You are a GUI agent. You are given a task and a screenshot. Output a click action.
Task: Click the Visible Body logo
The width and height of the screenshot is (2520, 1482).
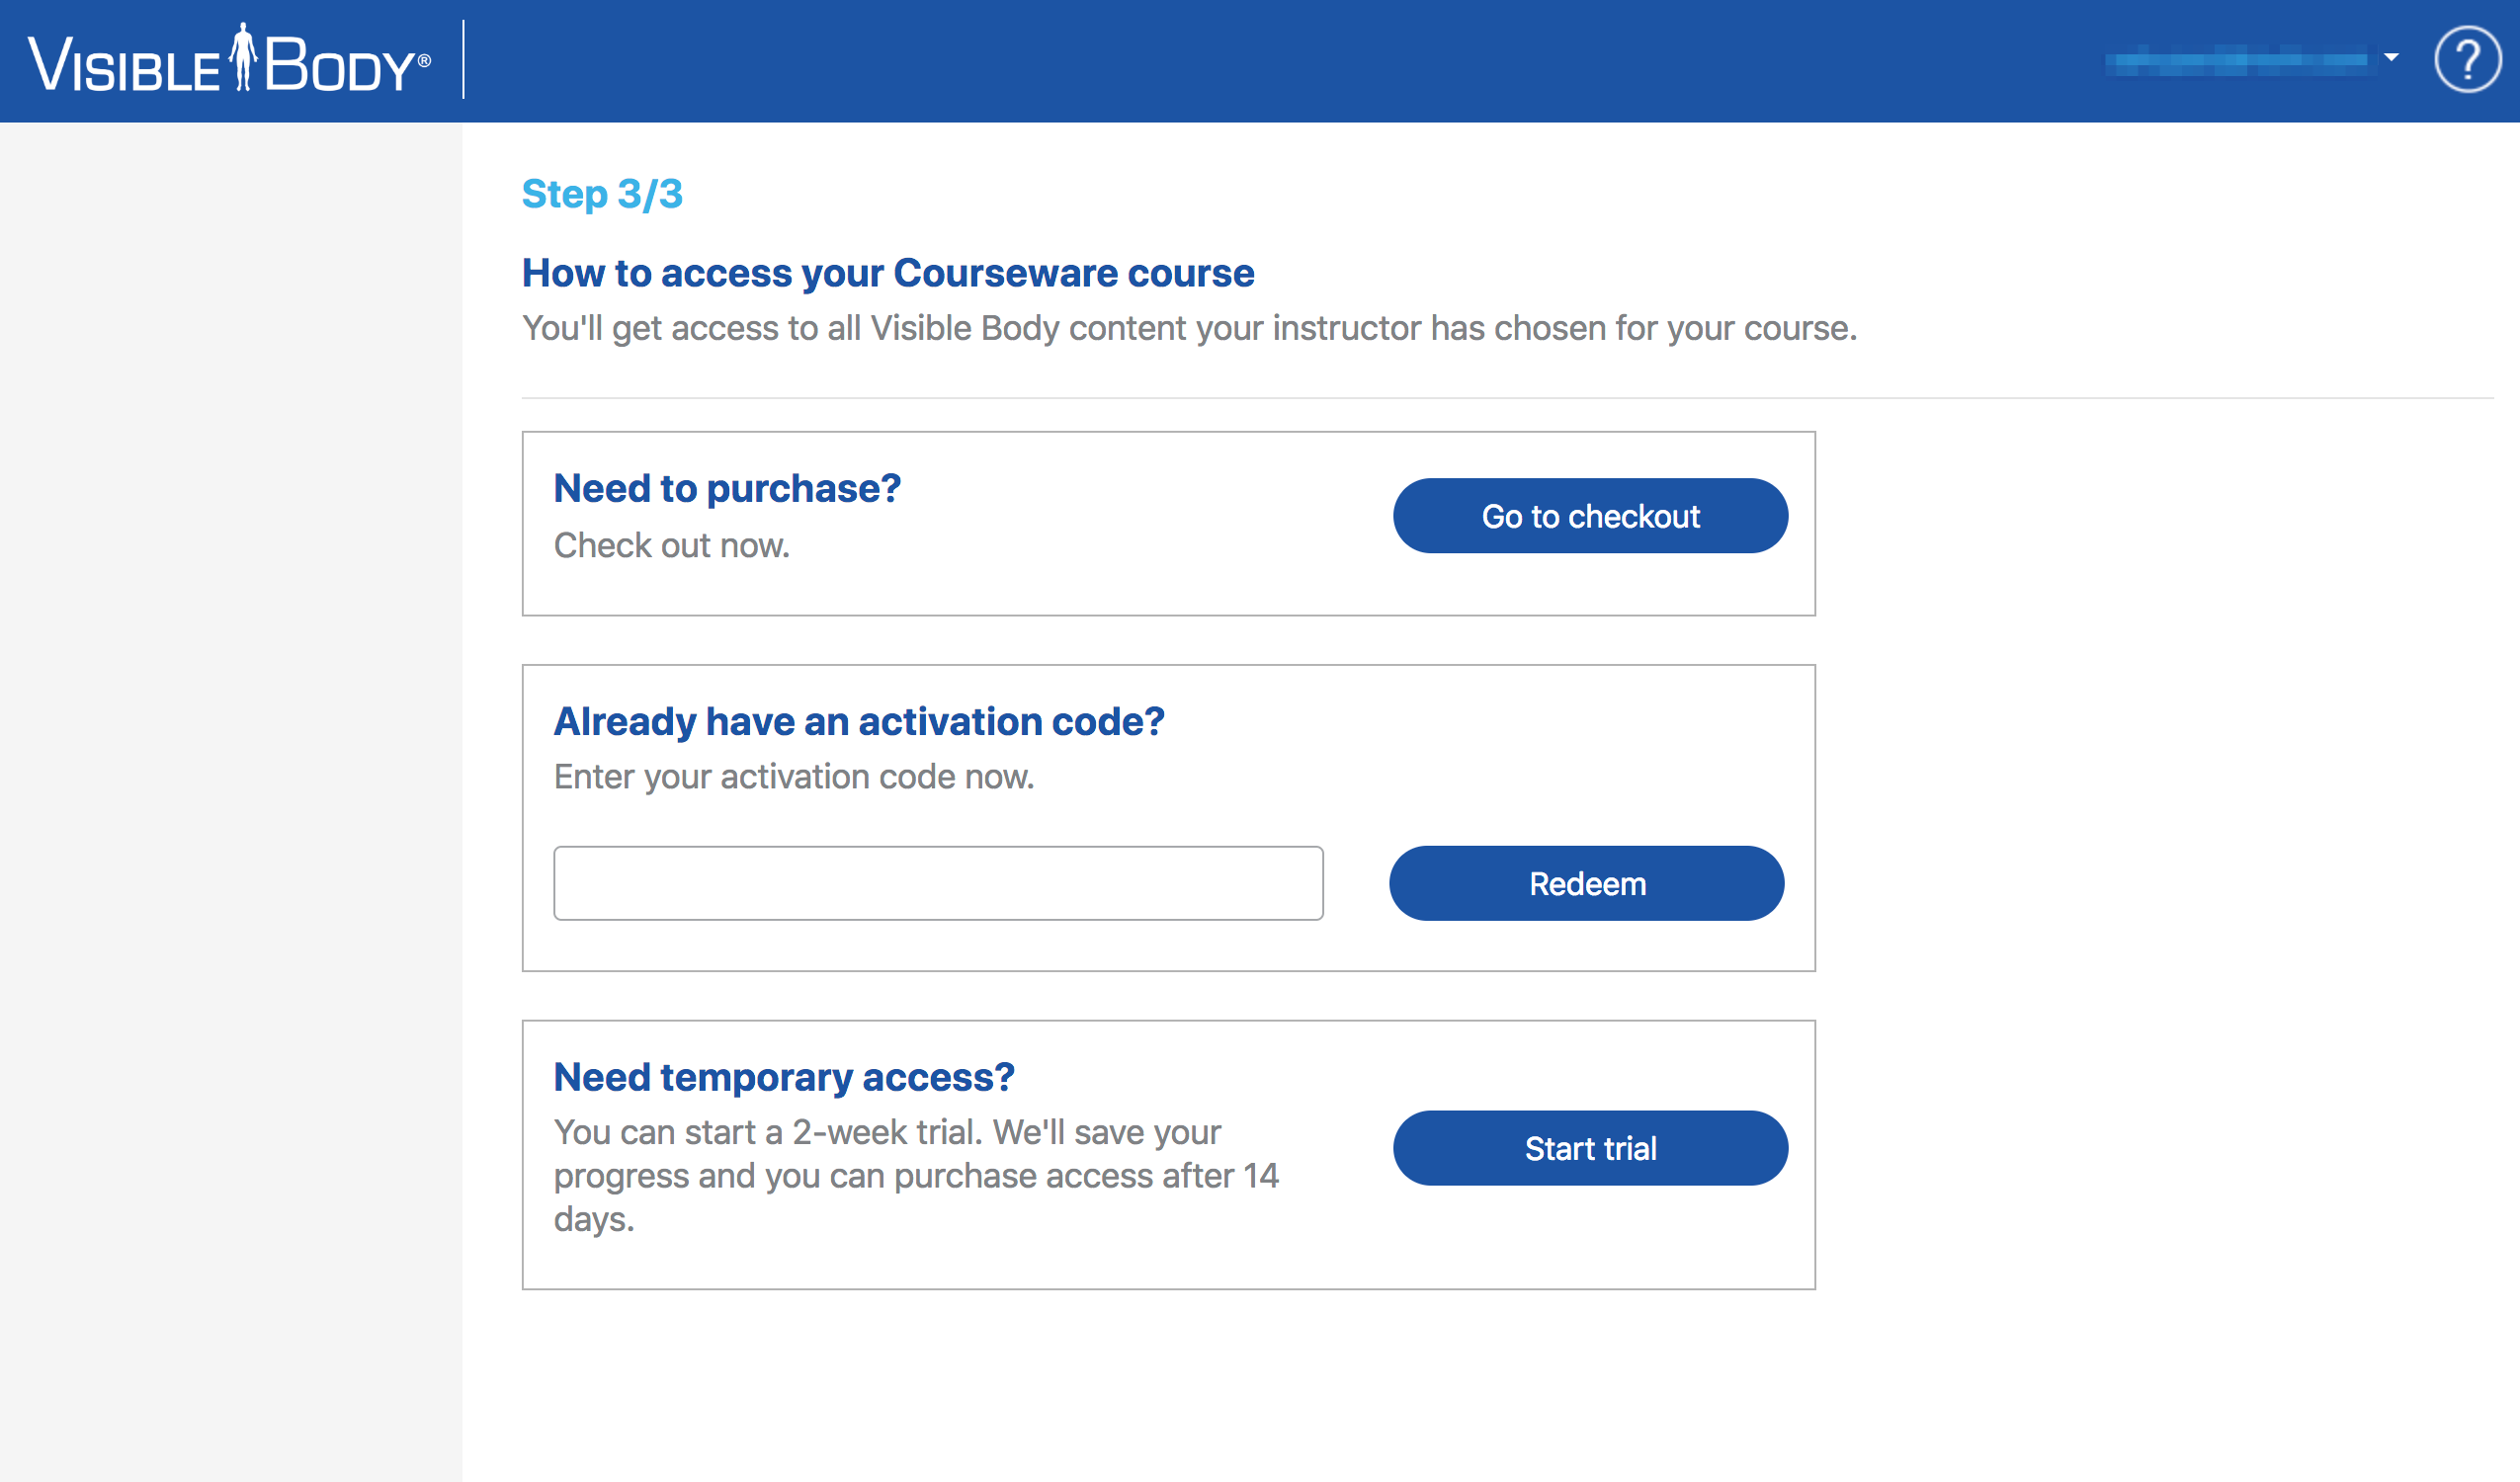pyautogui.click(x=230, y=60)
